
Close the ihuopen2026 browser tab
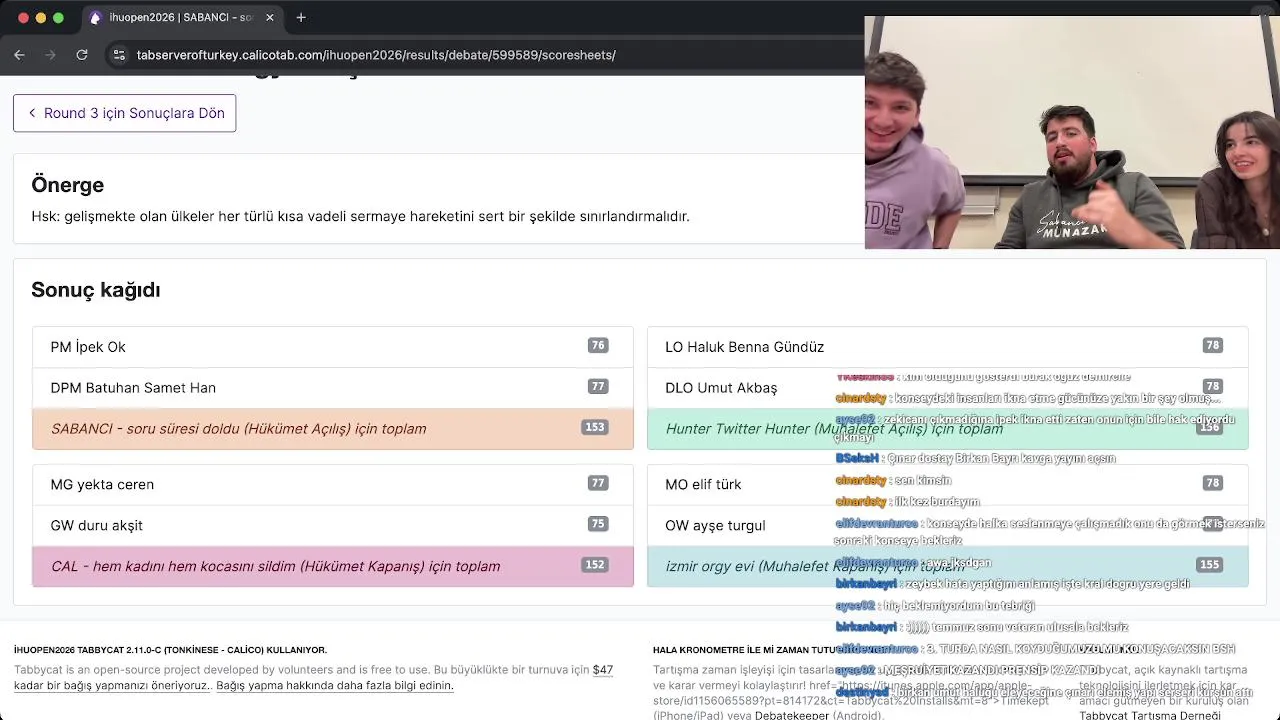(269, 17)
